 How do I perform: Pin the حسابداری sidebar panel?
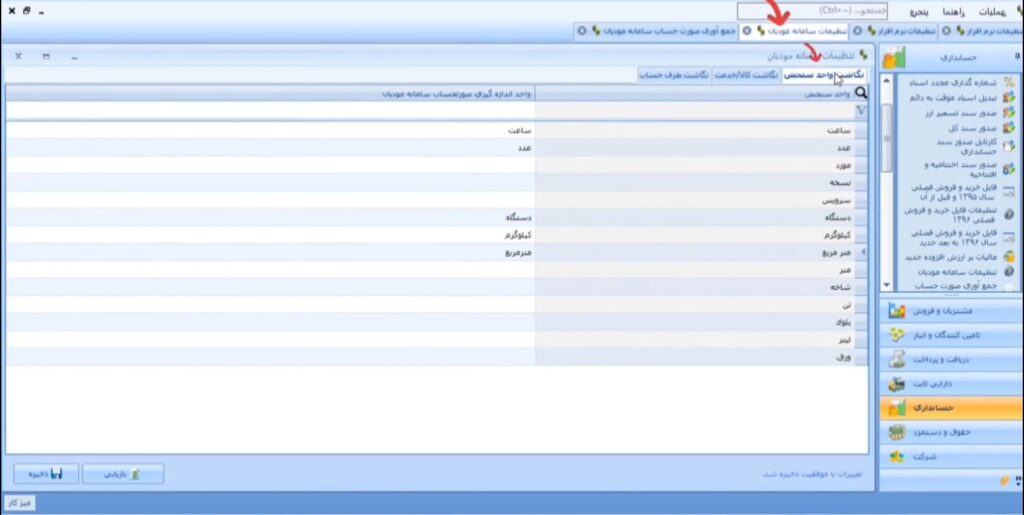[x=1017, y=57]
